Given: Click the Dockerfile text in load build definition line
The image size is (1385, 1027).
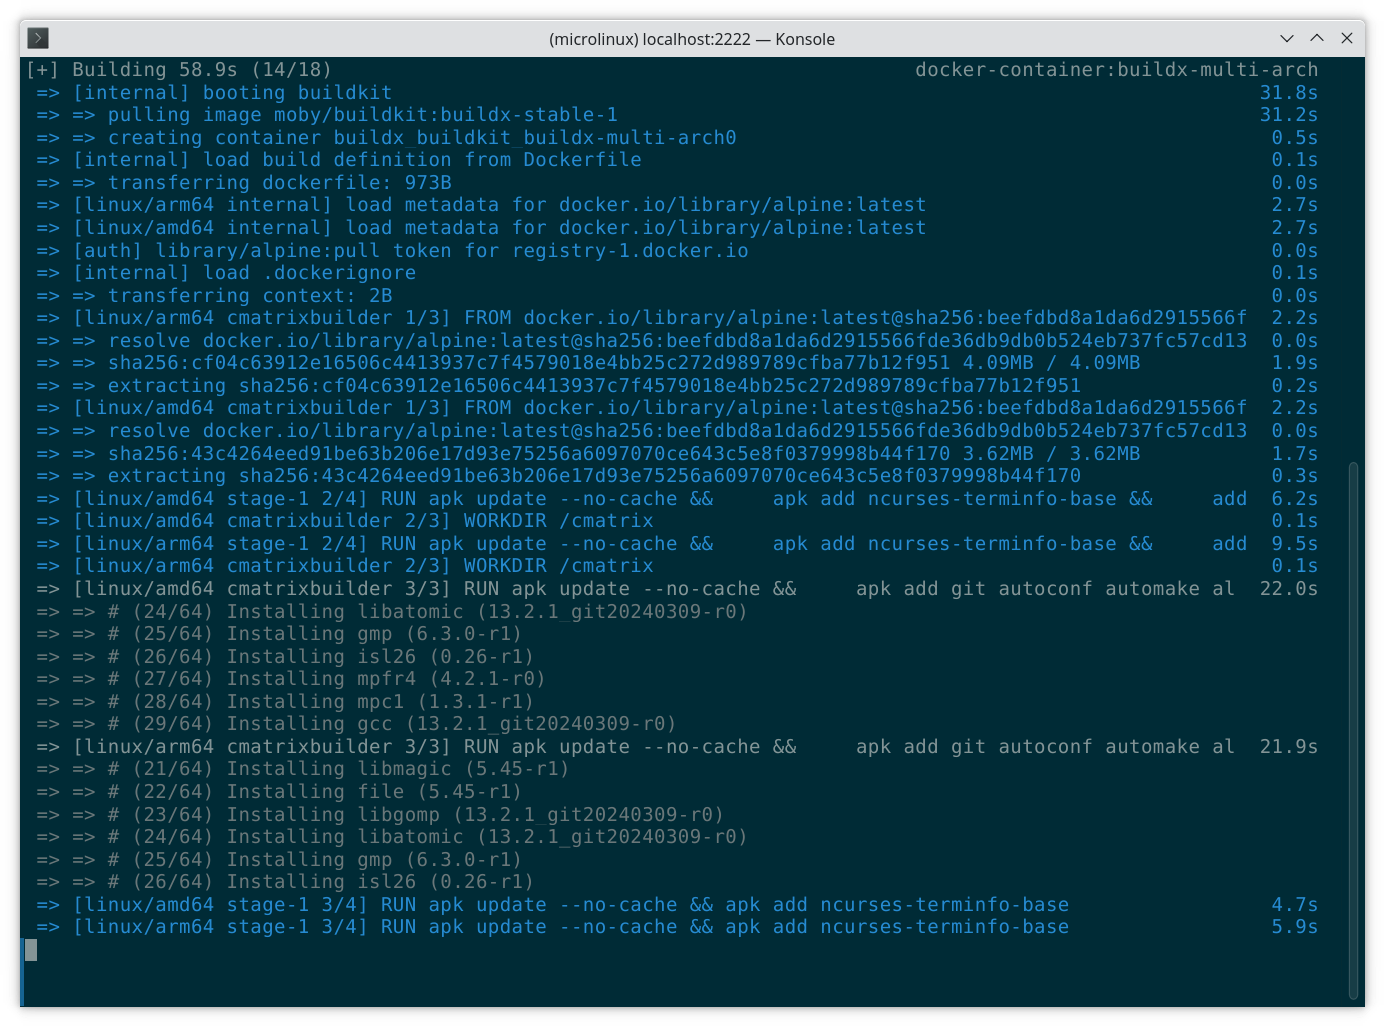Looking at the screenshot, I should pyautogui.click(x=582, y=159).
